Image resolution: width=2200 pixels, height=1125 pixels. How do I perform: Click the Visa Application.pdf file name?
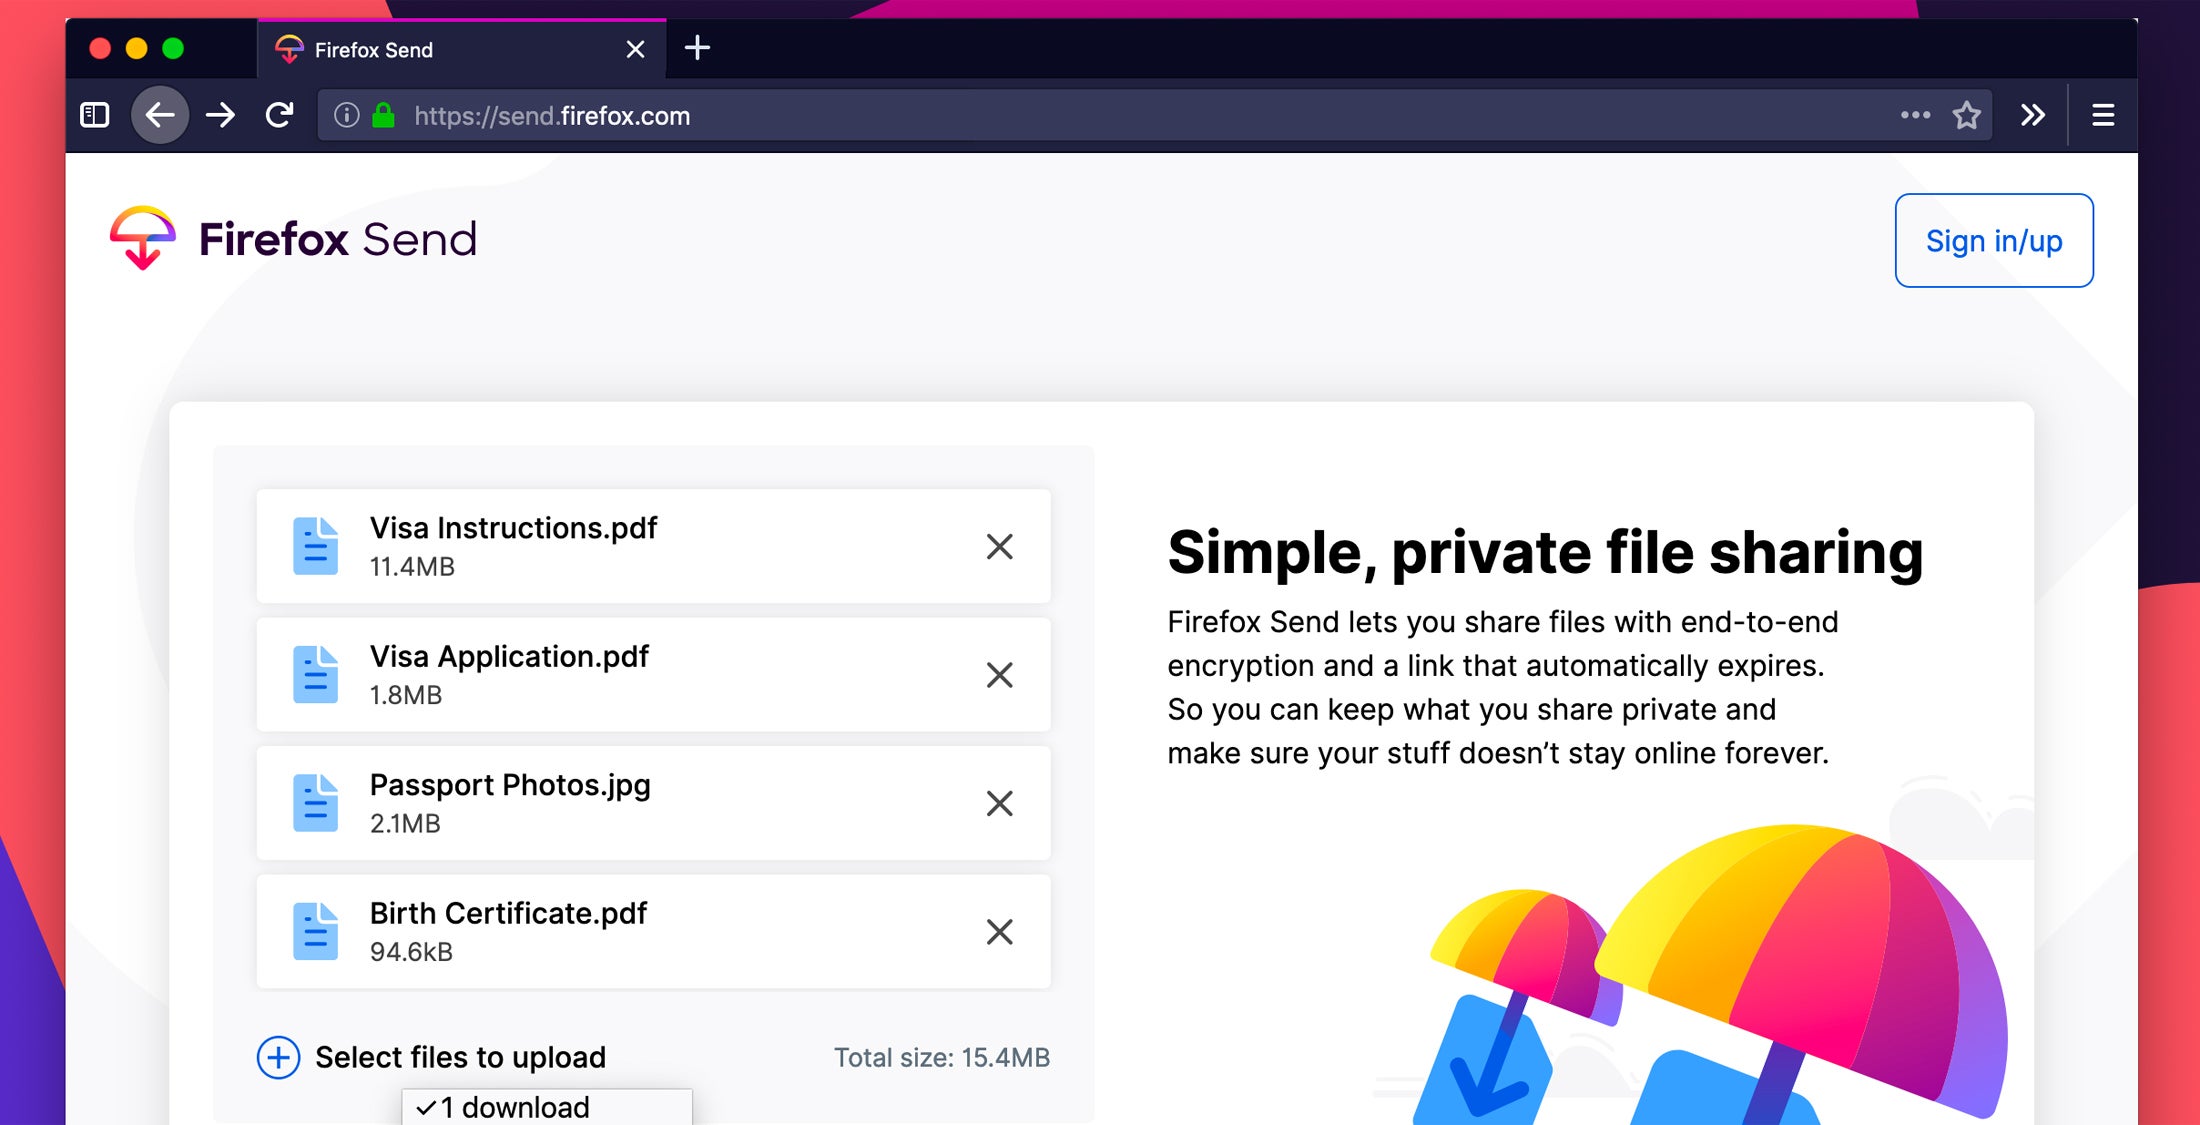click(510, 656)
